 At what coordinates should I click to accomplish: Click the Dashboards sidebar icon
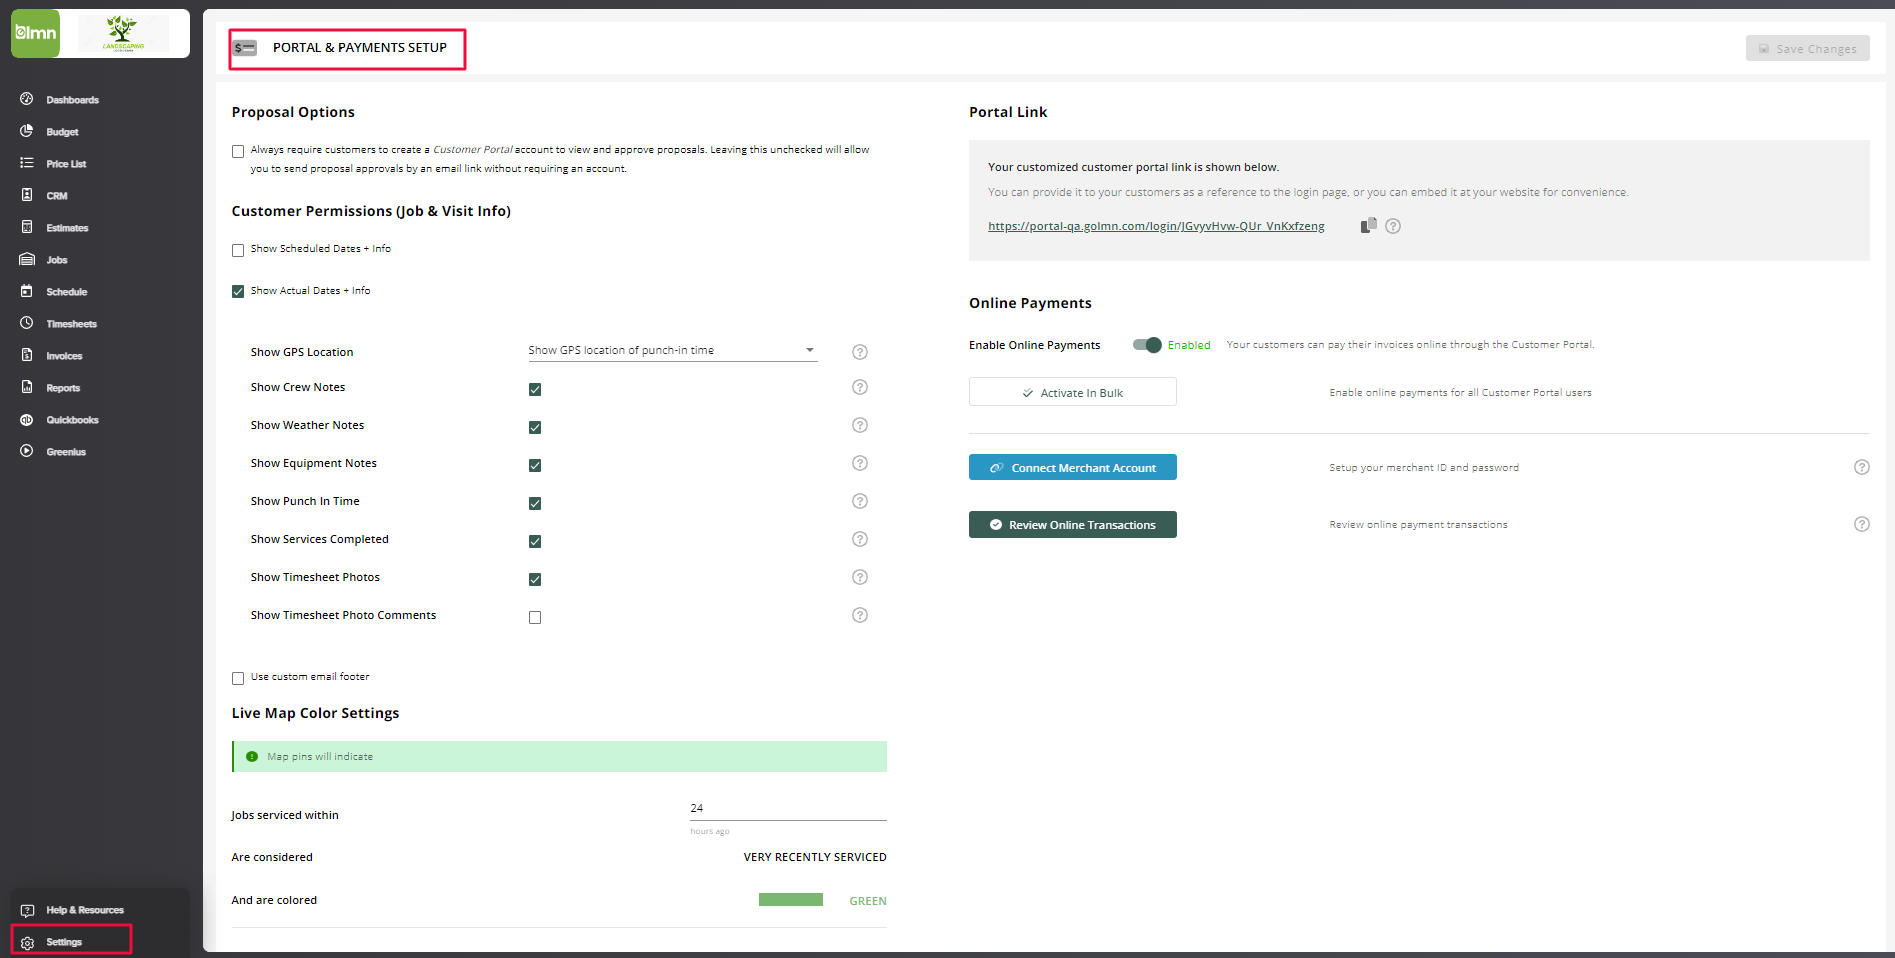27,99
